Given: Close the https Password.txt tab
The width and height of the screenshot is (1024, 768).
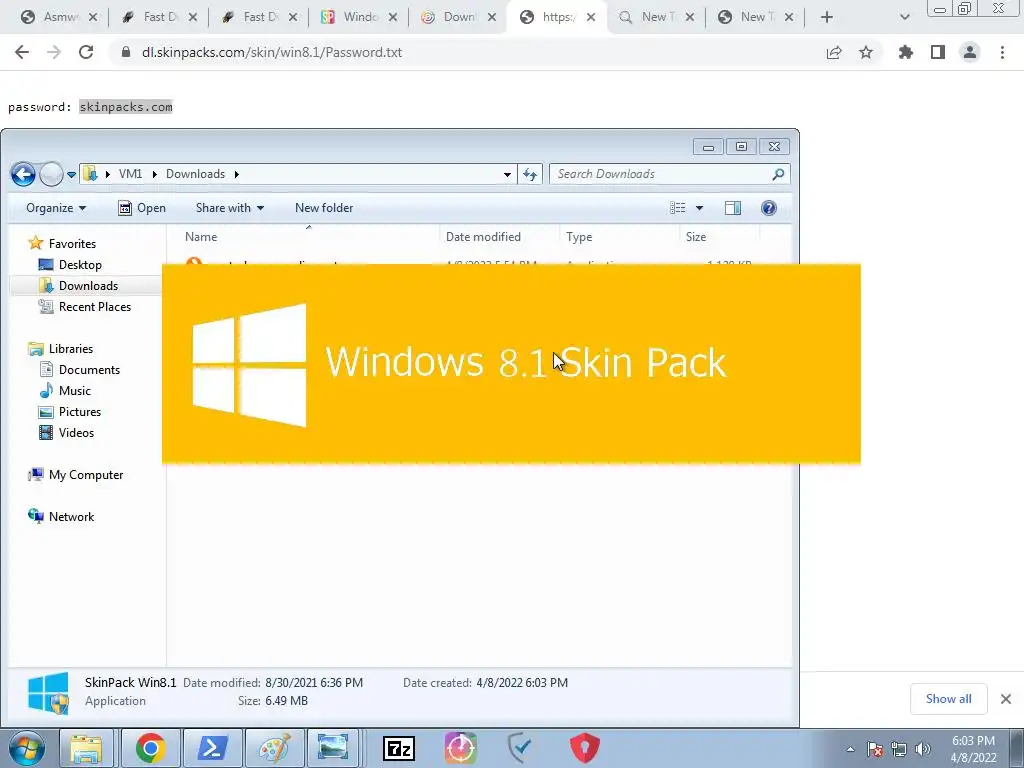Looking at the screenshot, I should point(590,17).
